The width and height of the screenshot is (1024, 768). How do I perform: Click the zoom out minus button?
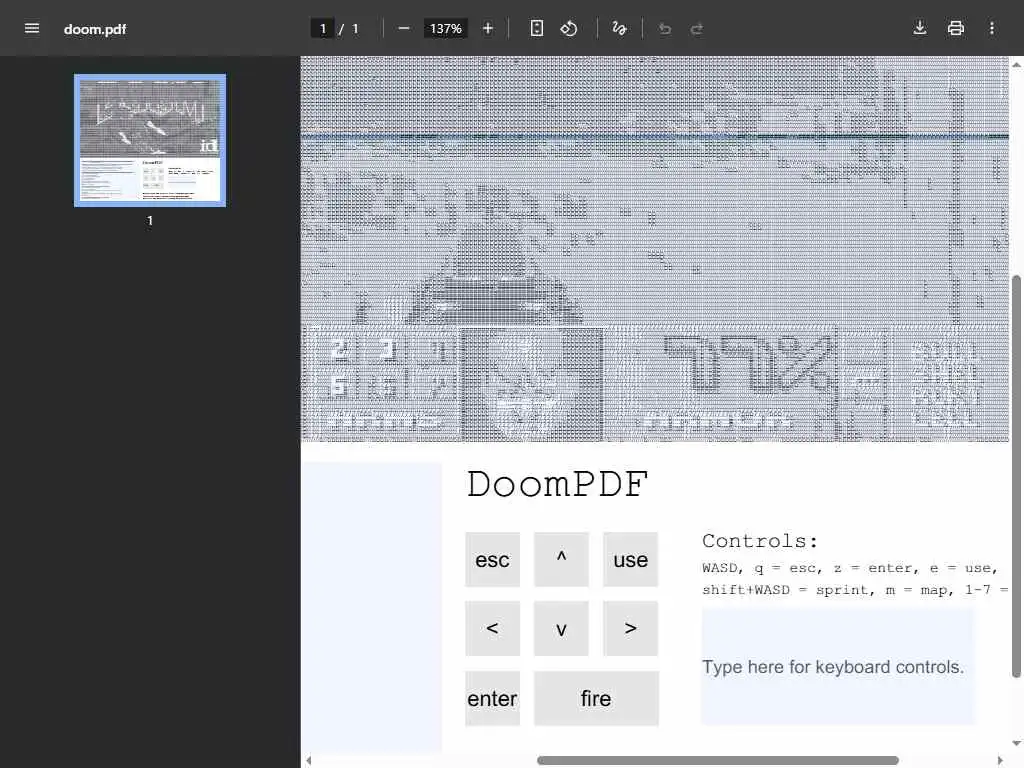click(404, 28)
